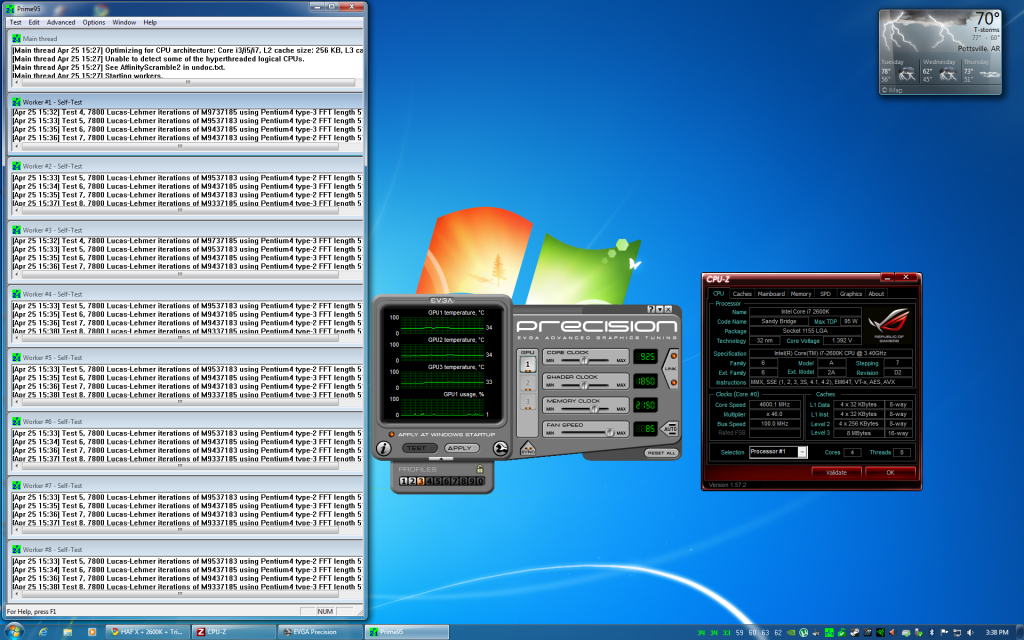Click Worker #1 Self-Test window icon

click(16, 102)
